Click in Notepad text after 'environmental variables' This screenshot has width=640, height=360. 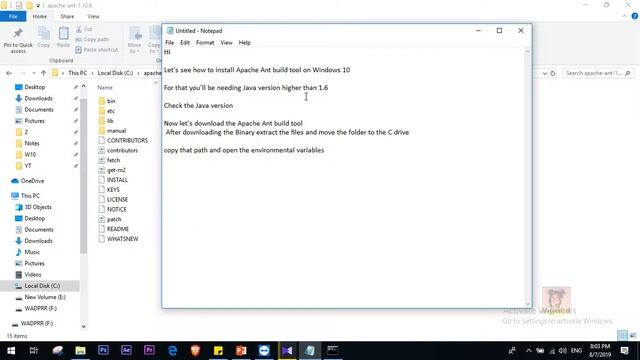[x=325, y=150]
